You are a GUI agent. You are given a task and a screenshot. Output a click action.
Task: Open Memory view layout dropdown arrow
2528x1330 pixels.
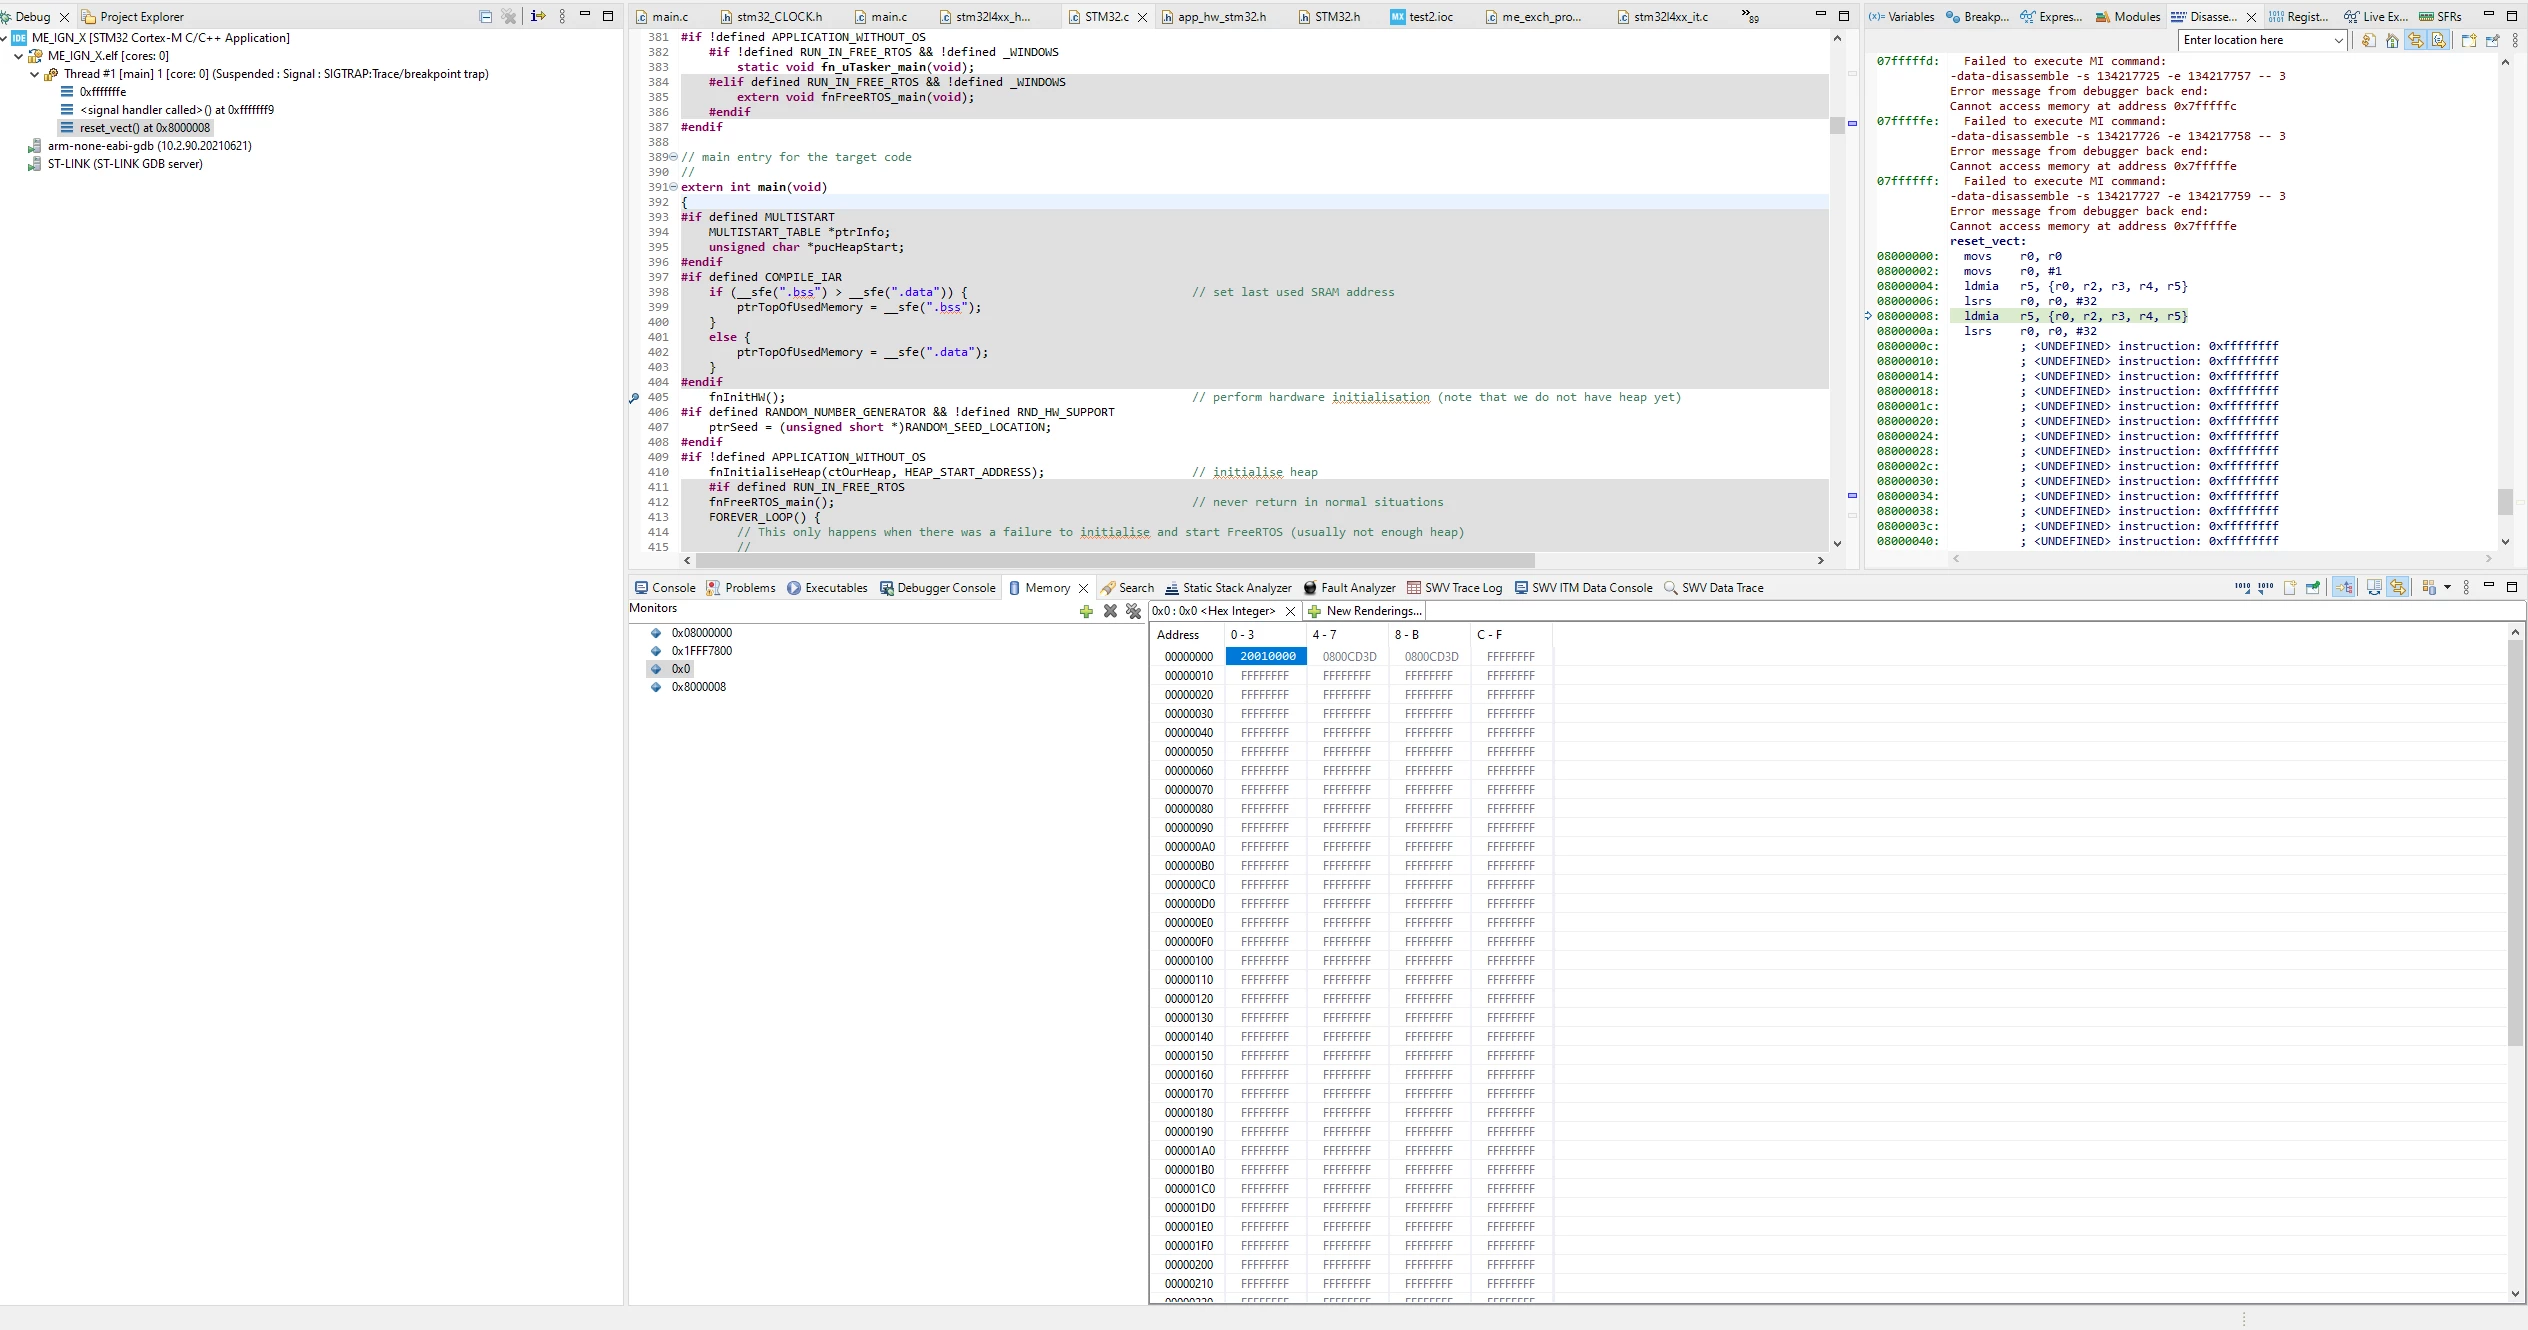click(2447, 588)
